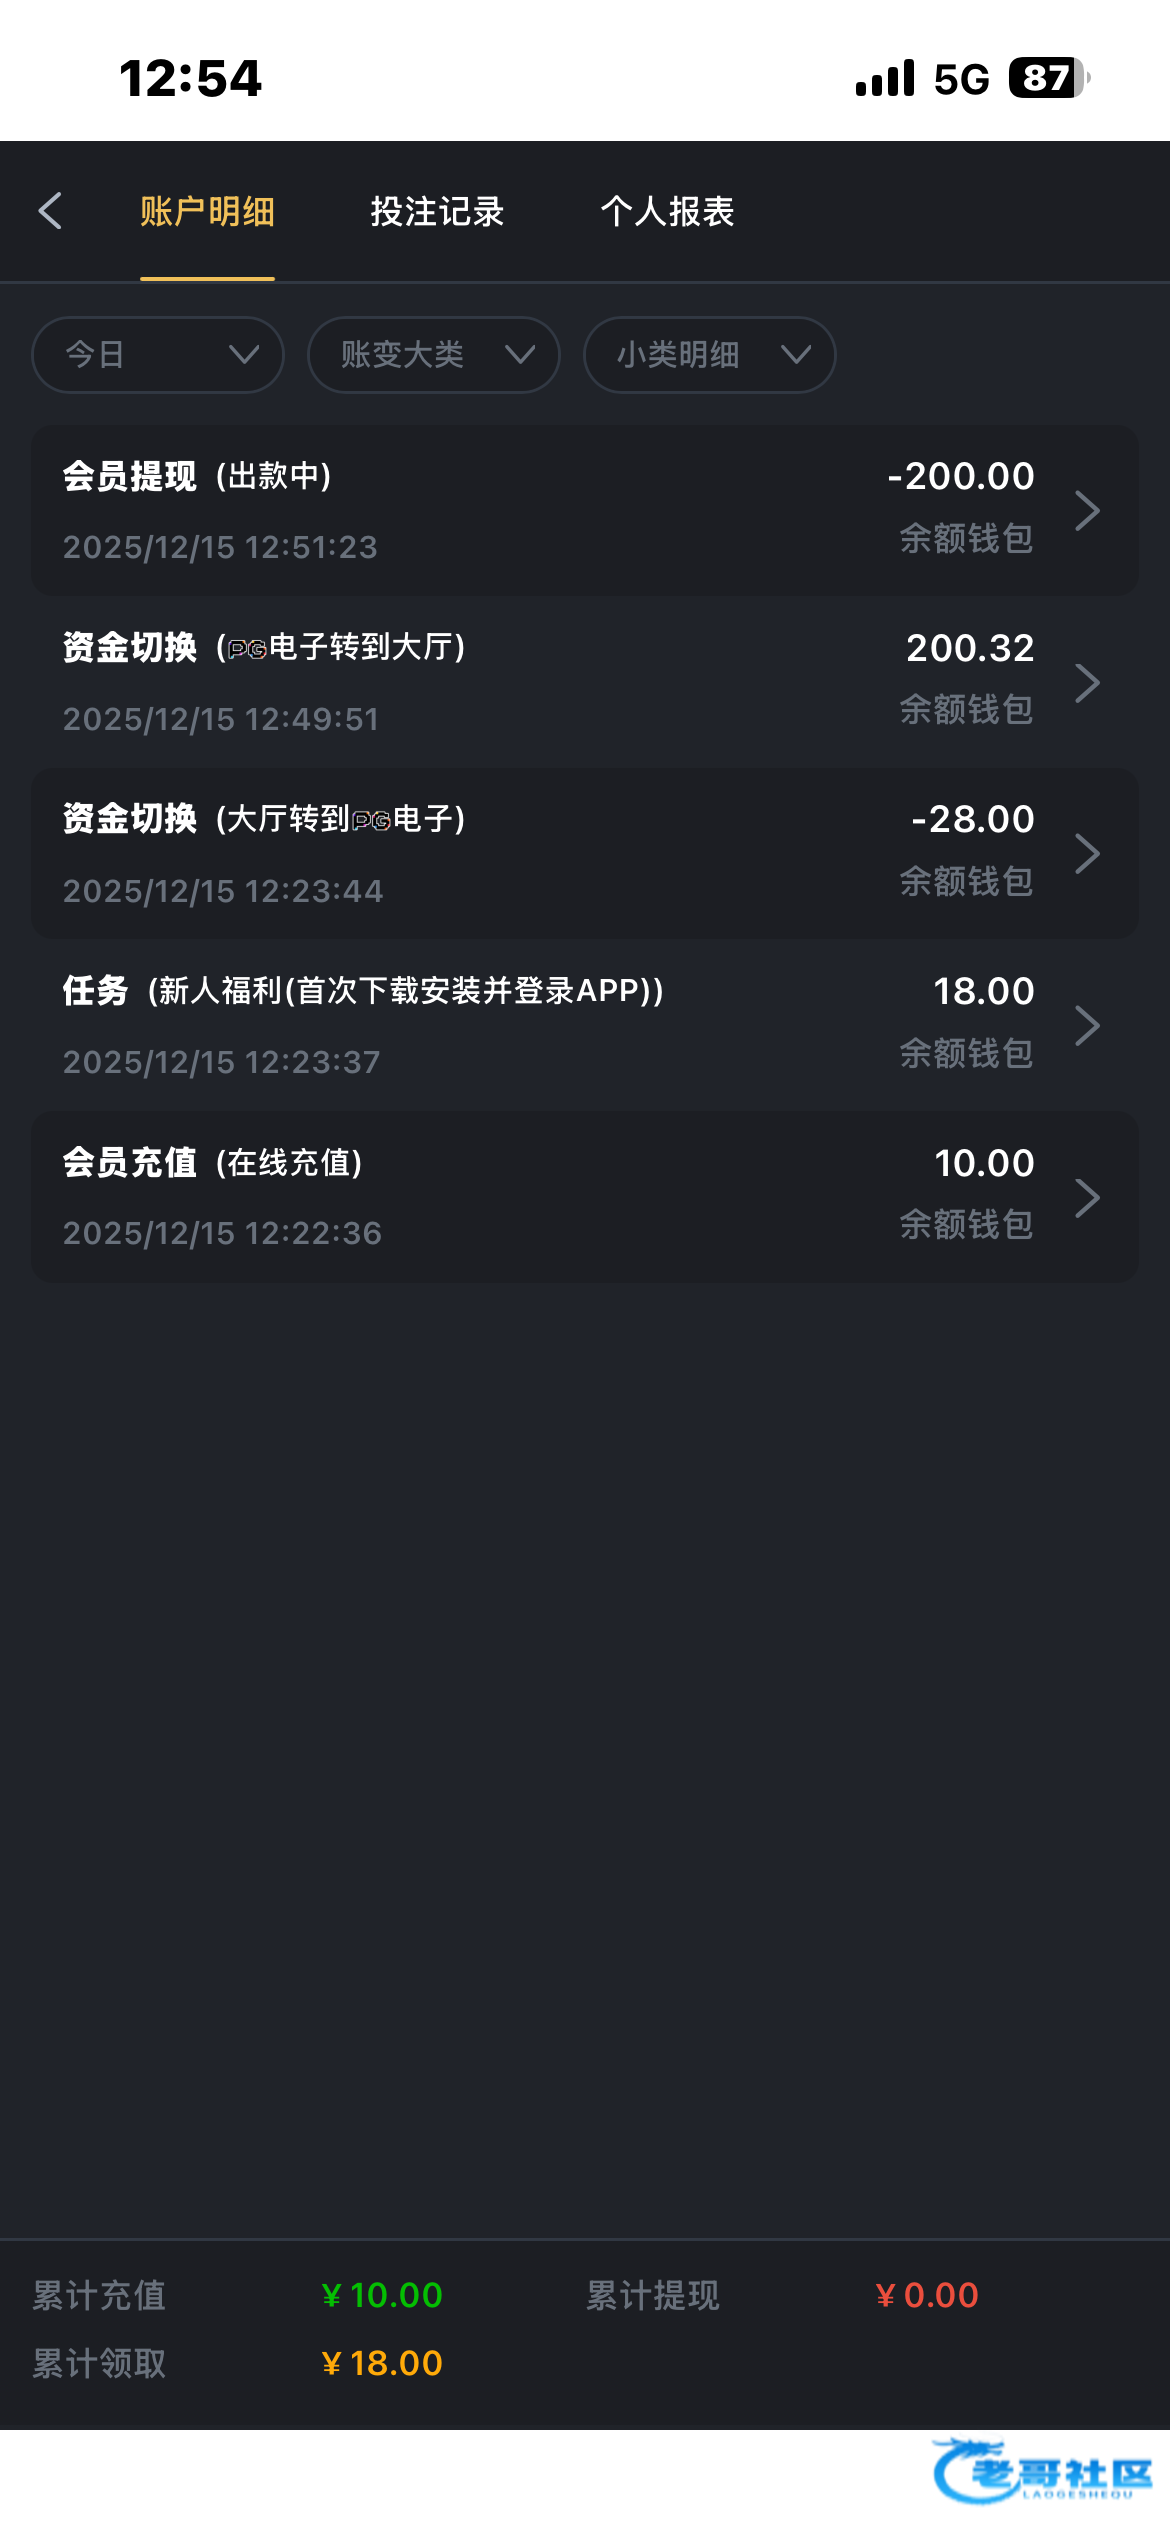Open the 小类明细 subcategory dropdown

click(x=709, y=355)
